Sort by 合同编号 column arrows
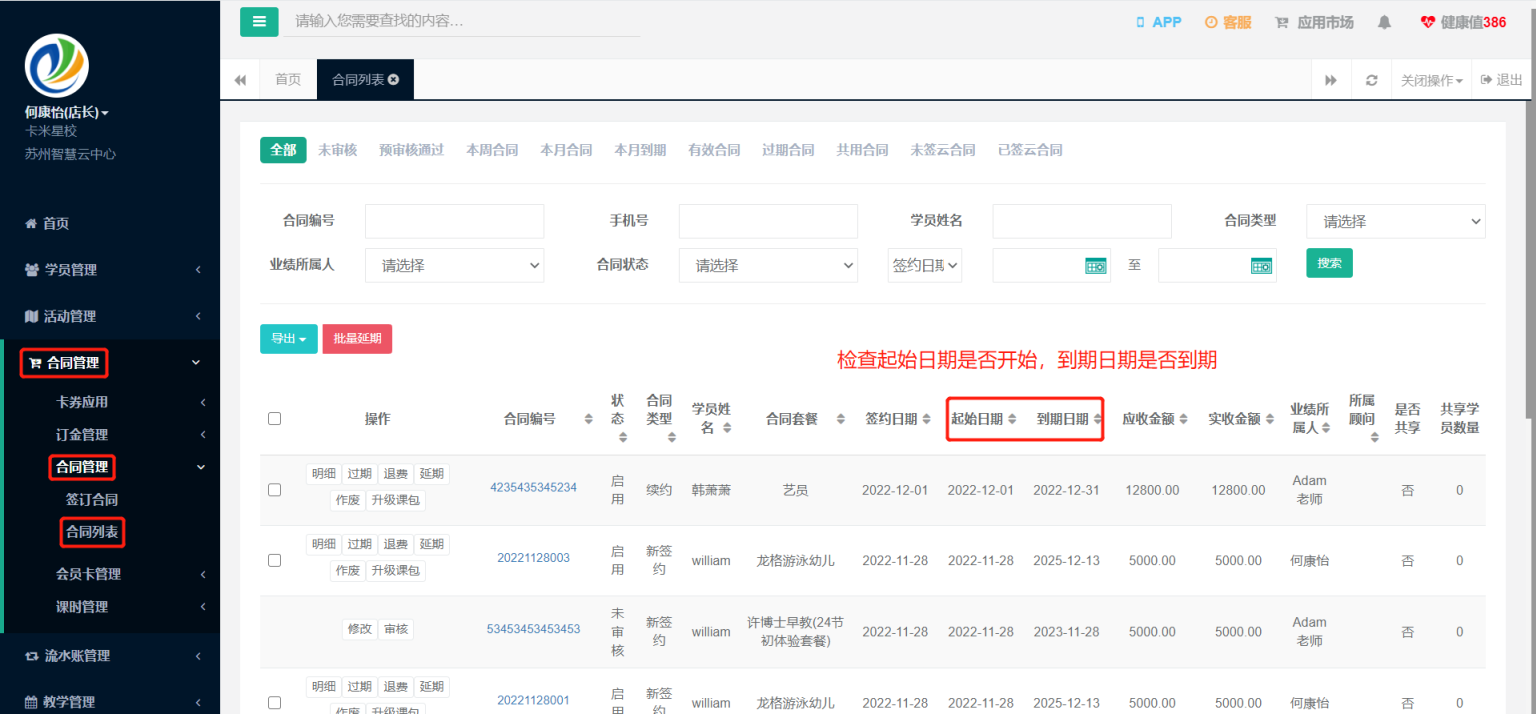The height and width of the screenshot is (714, 1536). pyautogui.click(x=588, y=420)
